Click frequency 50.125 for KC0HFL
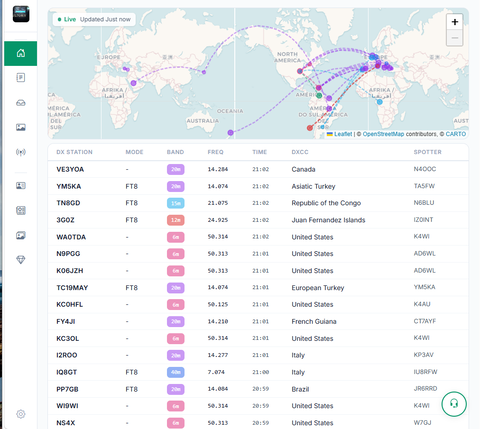480x429 pixels. [218, 304]
